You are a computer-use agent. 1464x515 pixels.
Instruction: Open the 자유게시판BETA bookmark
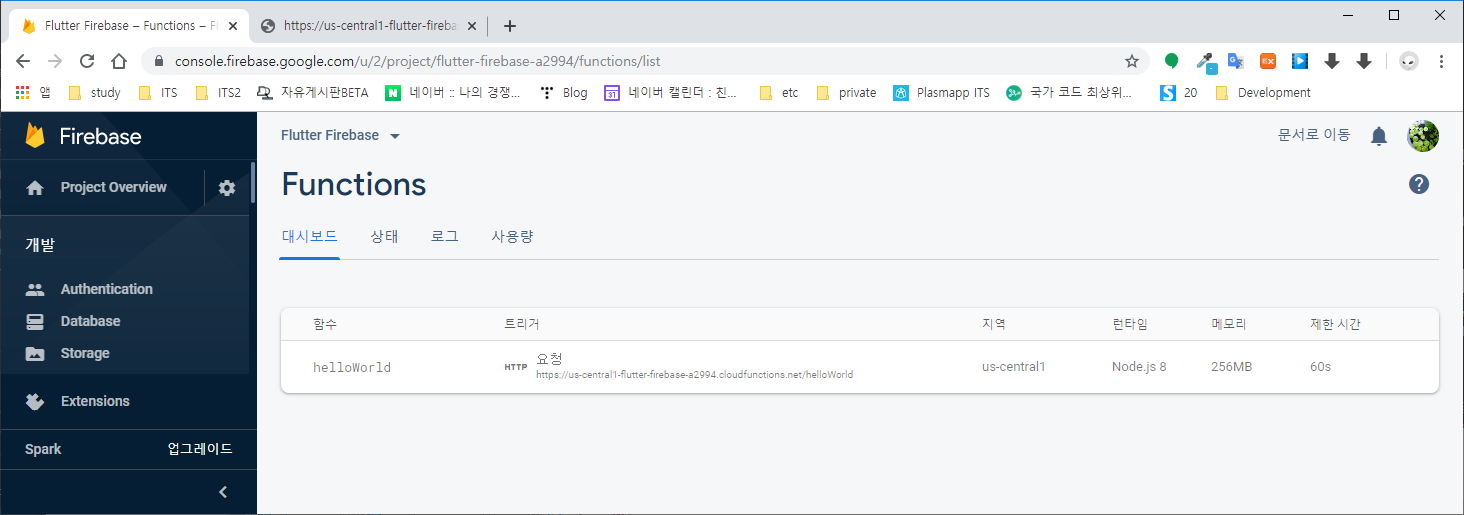tap(312, 93)
